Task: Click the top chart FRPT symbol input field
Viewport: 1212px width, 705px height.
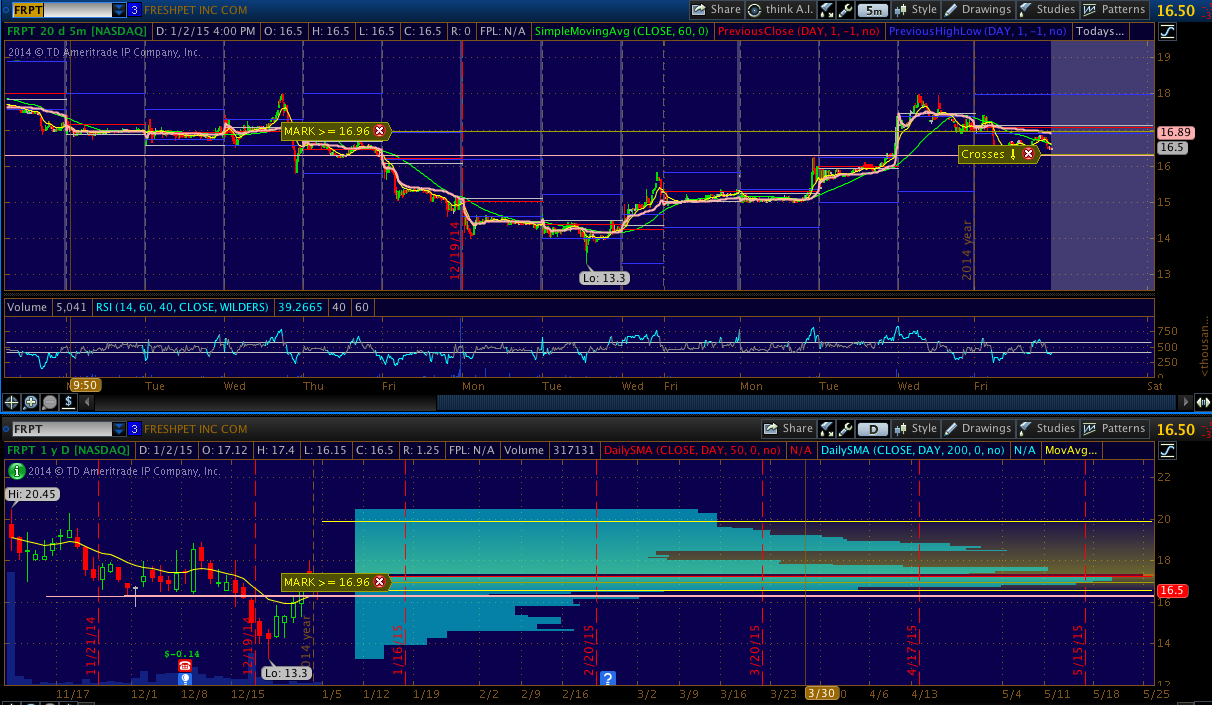Action: 62,10
